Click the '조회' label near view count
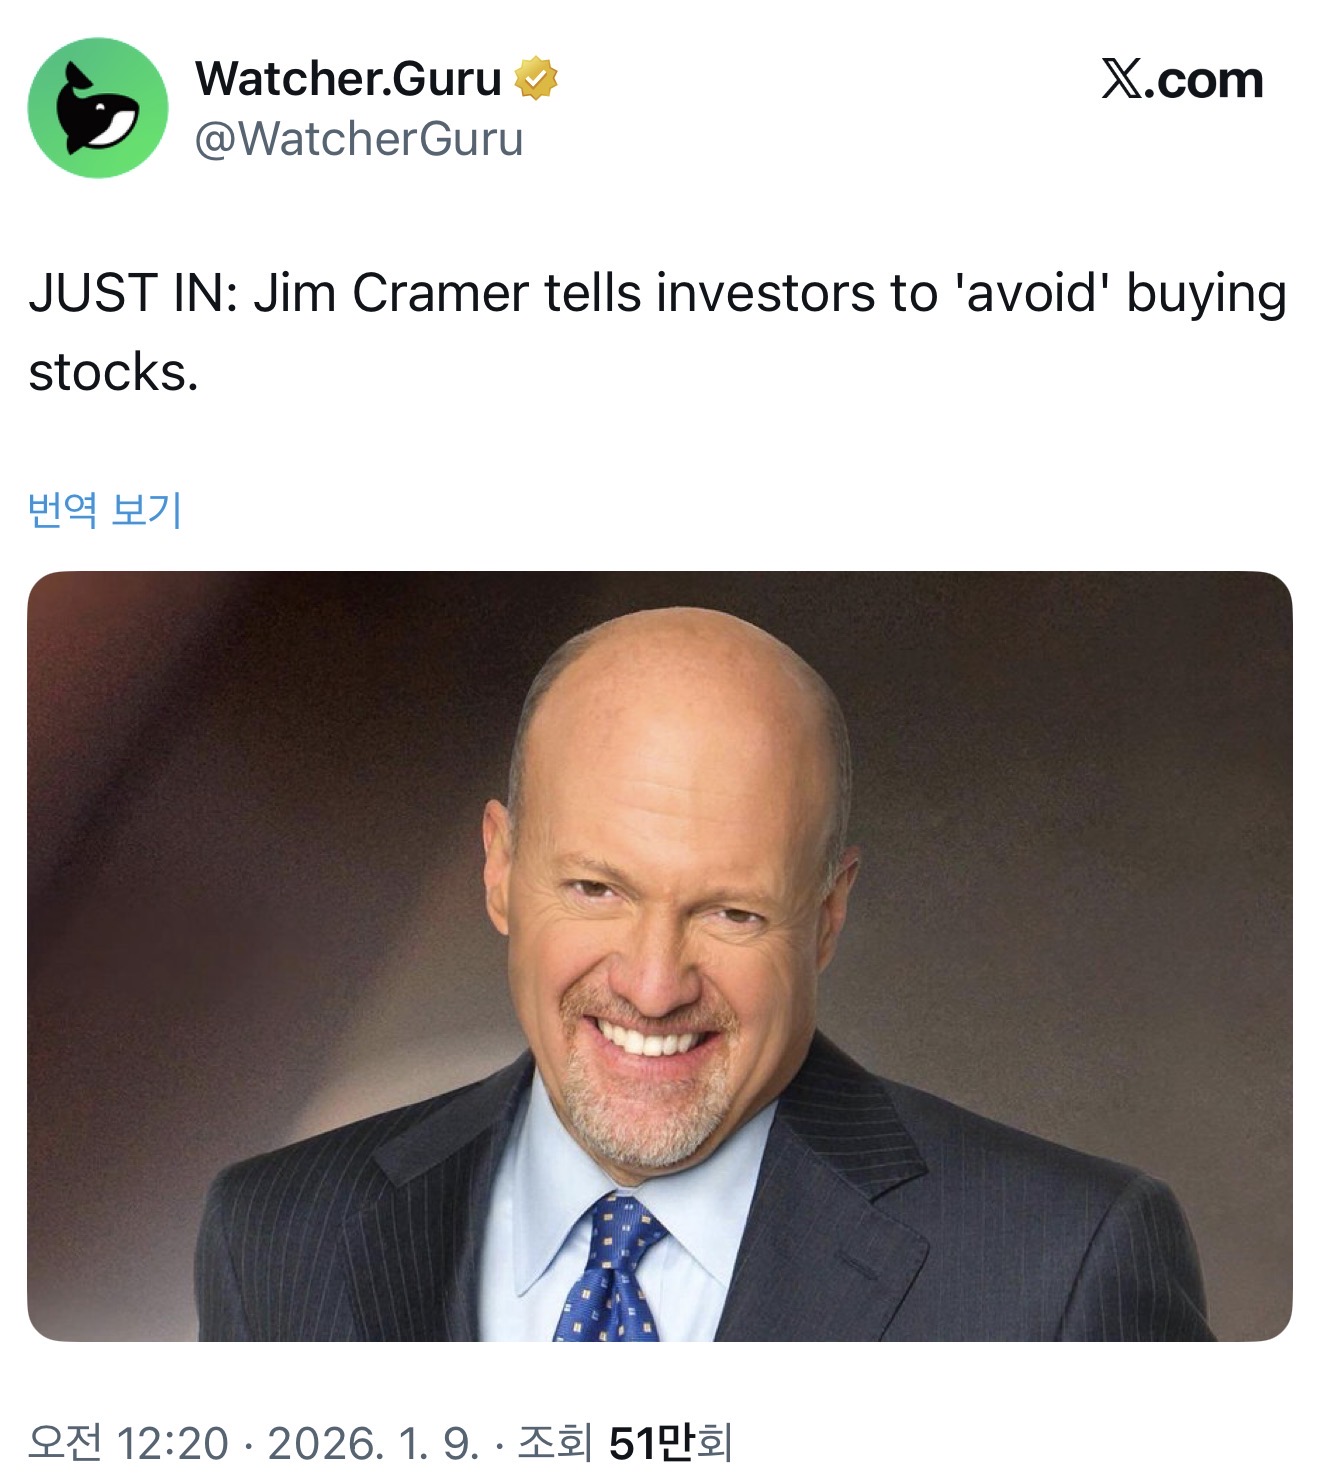This screenshot has height=1482, width=1320. [556, 1443]
